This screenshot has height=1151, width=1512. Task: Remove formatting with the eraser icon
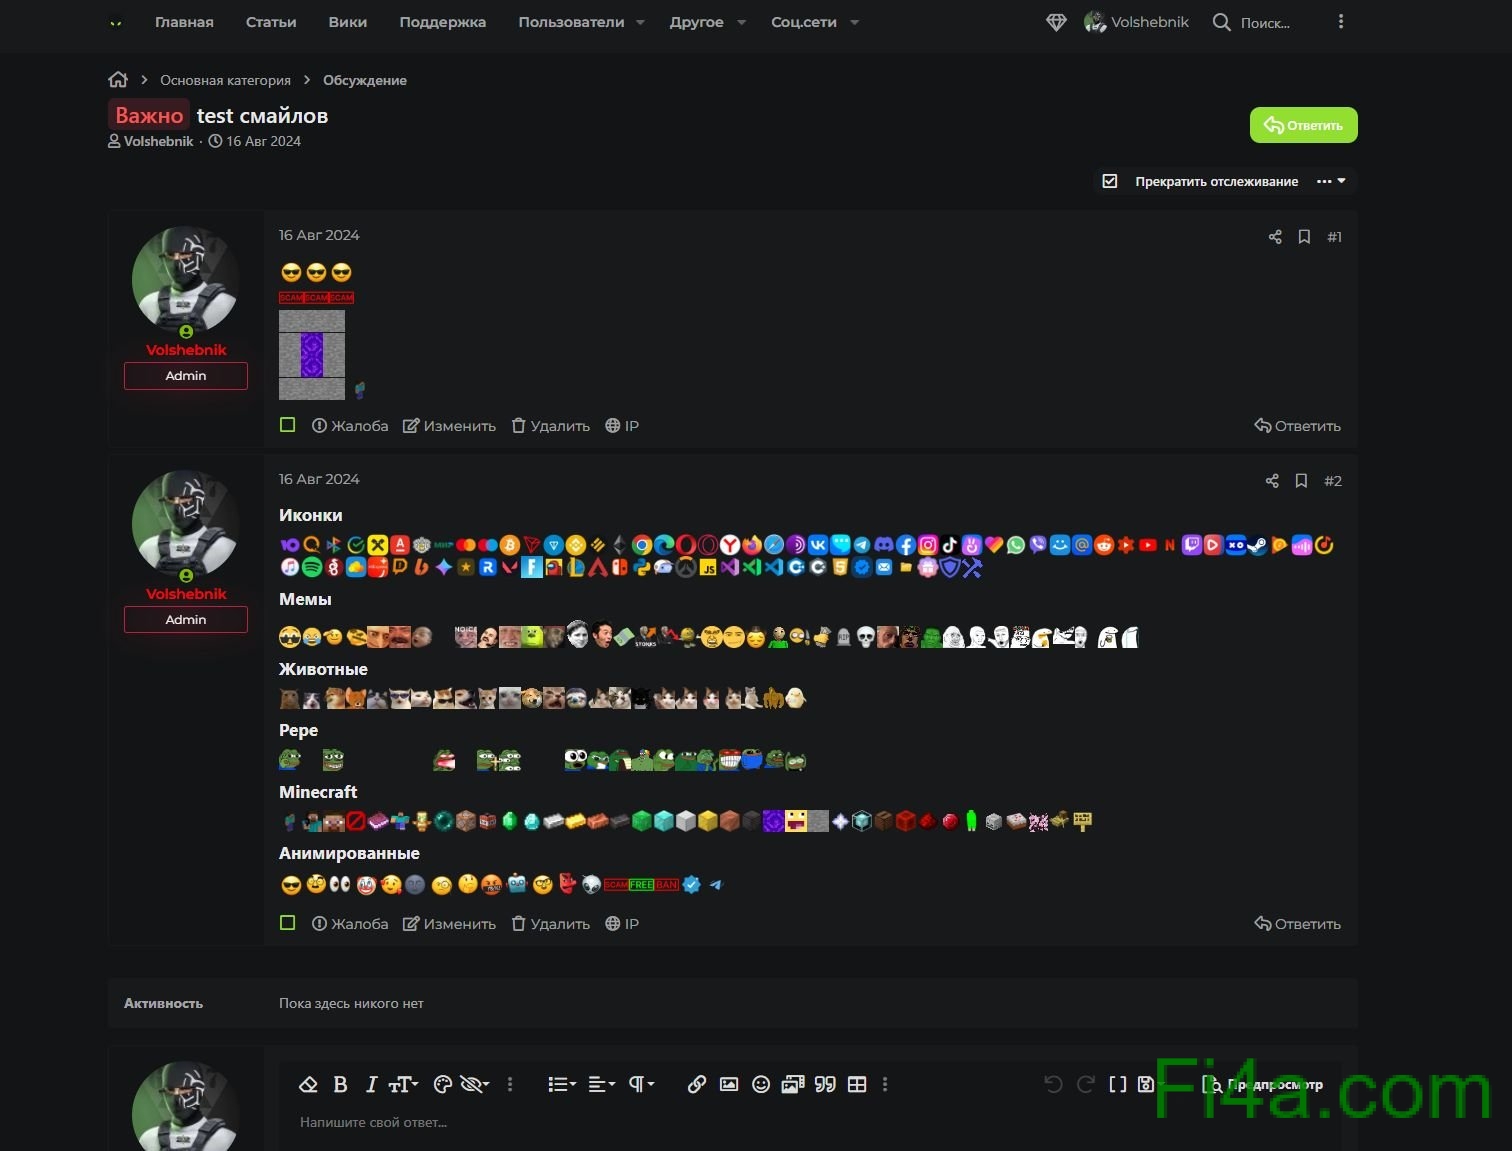click(x=308, y=1084)
